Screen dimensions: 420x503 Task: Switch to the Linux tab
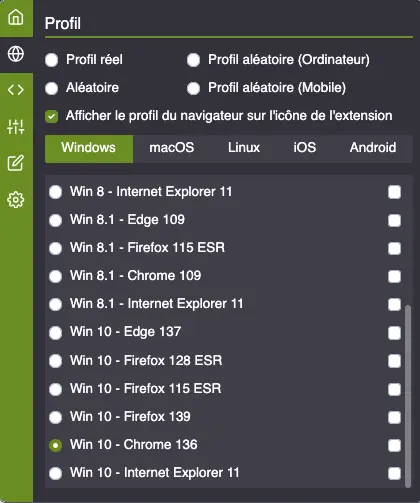tap(244, 148)
